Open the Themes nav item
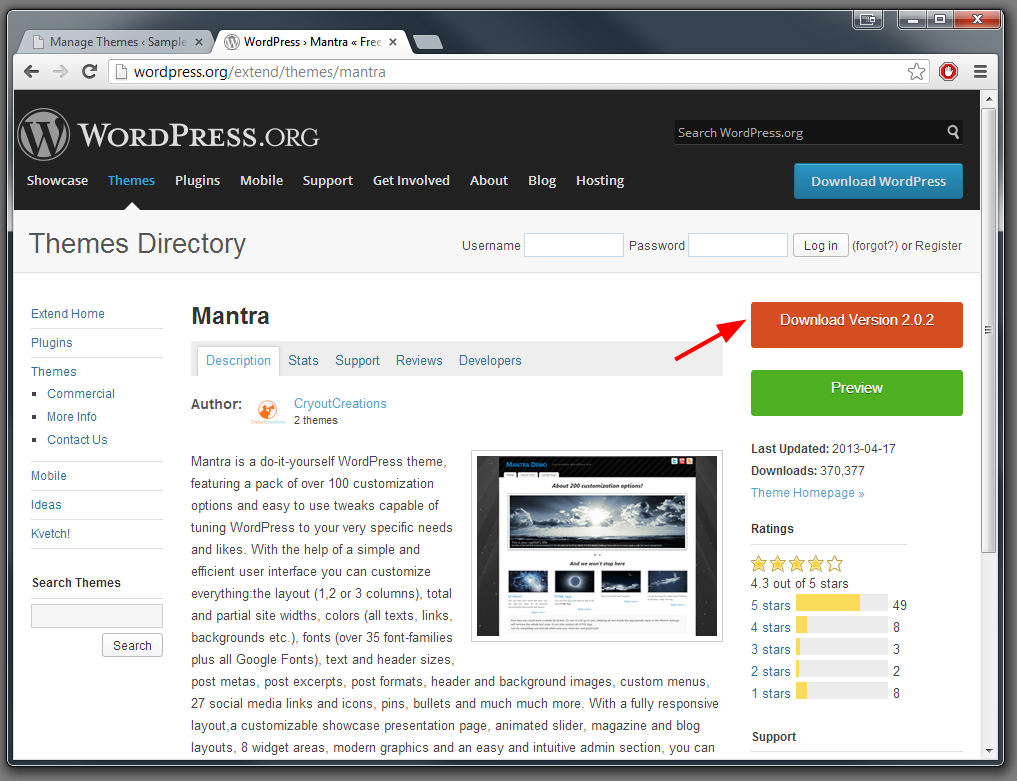Image resolution: width=1017 pixels, height=781 pixels. coord(131,180)
